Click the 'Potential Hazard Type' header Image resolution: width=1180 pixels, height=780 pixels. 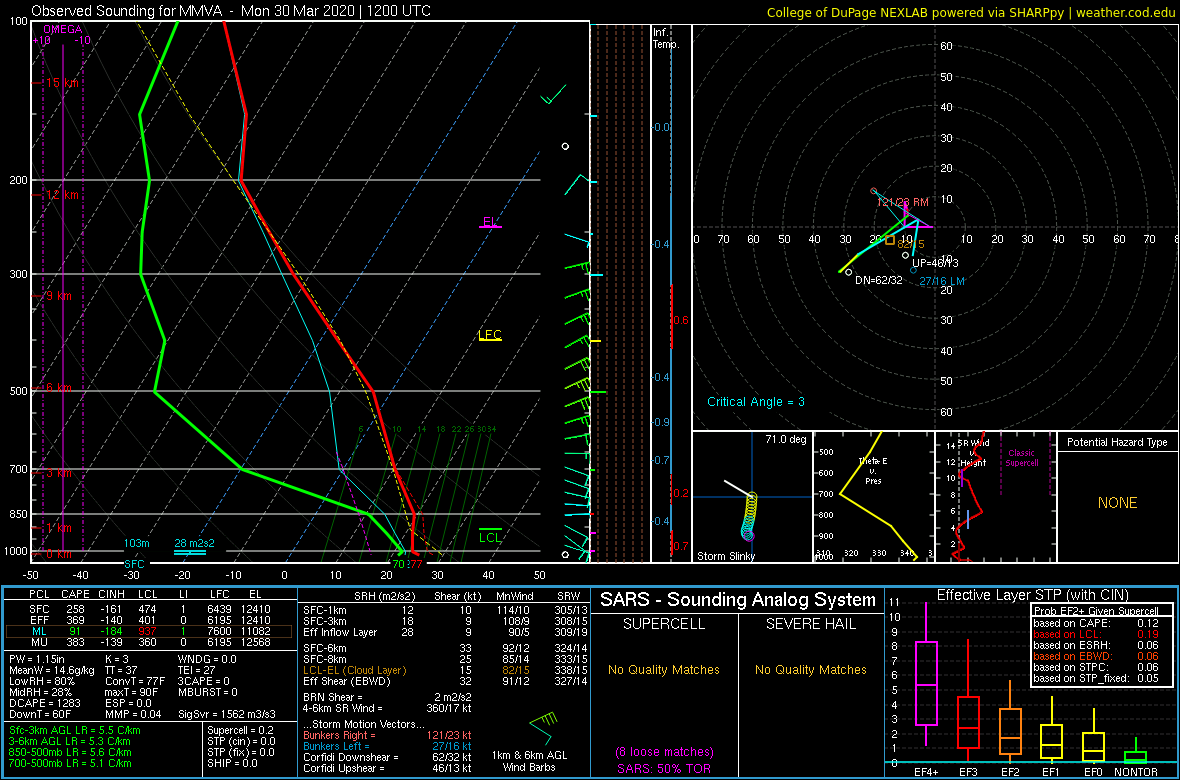(x=1118, y=443)
